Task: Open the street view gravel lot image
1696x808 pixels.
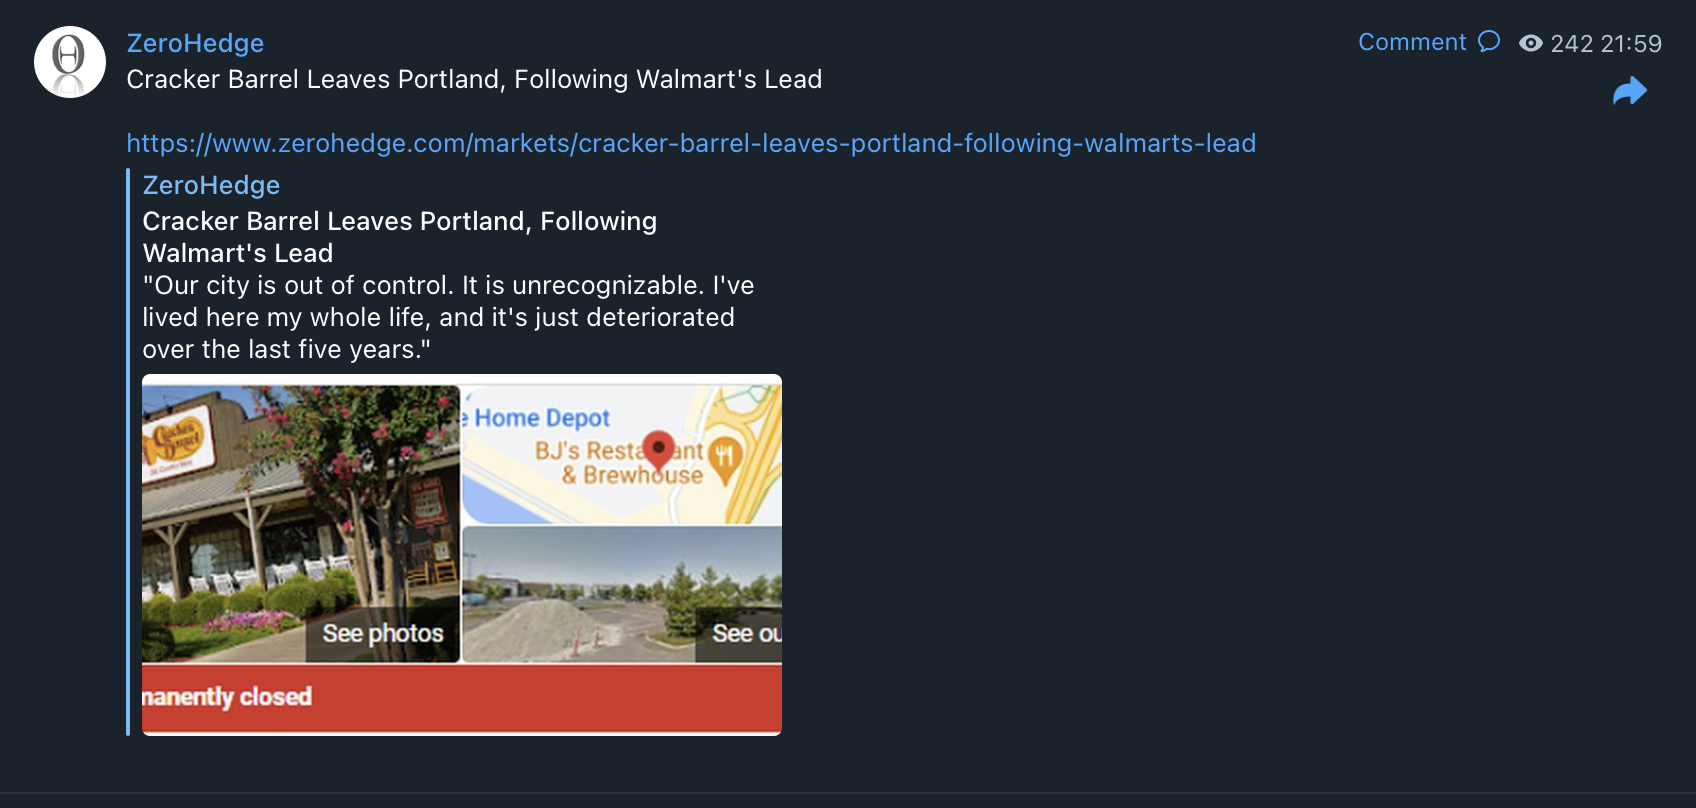Action: coord(622,594)
